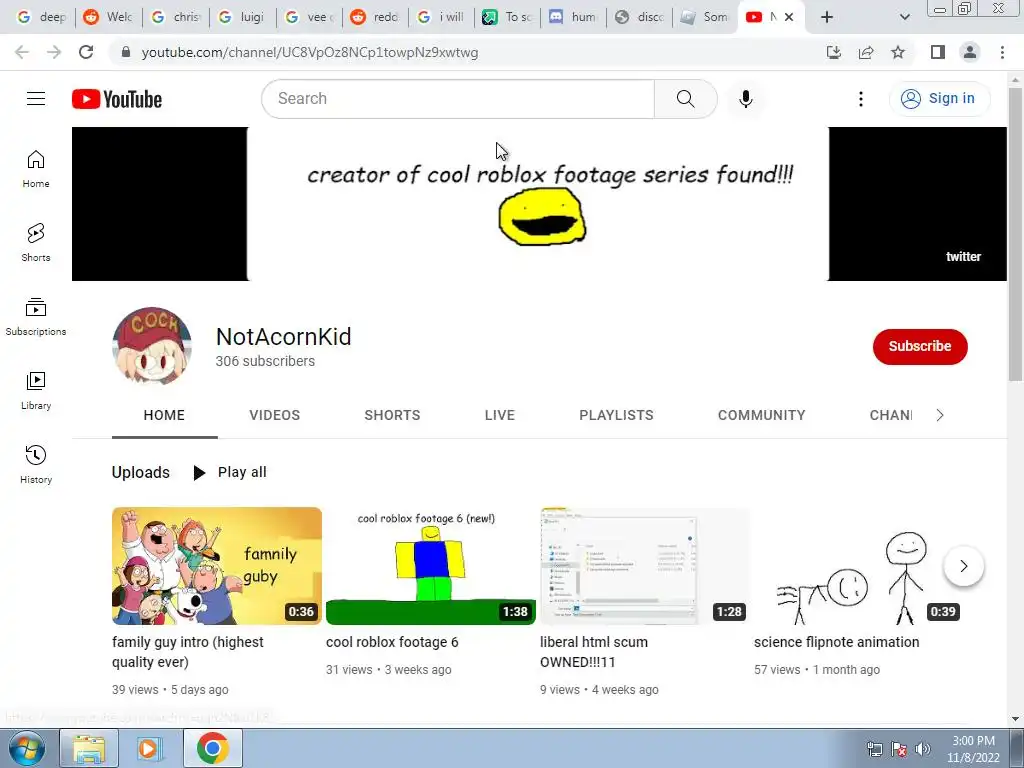The width and height of the screenshot is (1024, 768).
Task: Toggle Chrome side panel
Action: point(938,52)
